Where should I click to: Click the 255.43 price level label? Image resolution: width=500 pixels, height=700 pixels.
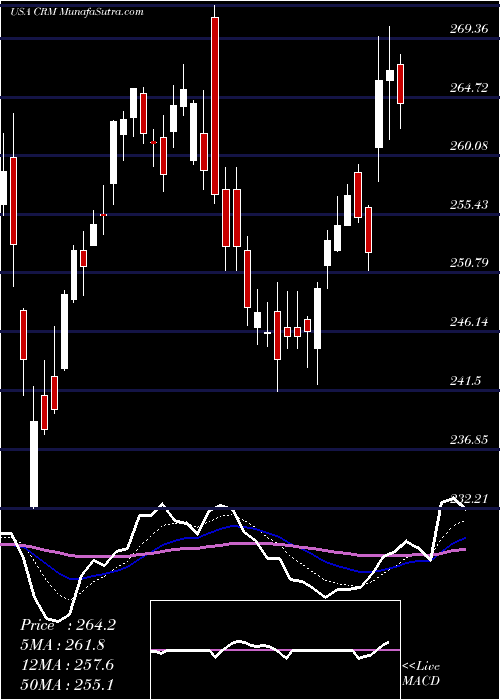[x=468, y=205]
